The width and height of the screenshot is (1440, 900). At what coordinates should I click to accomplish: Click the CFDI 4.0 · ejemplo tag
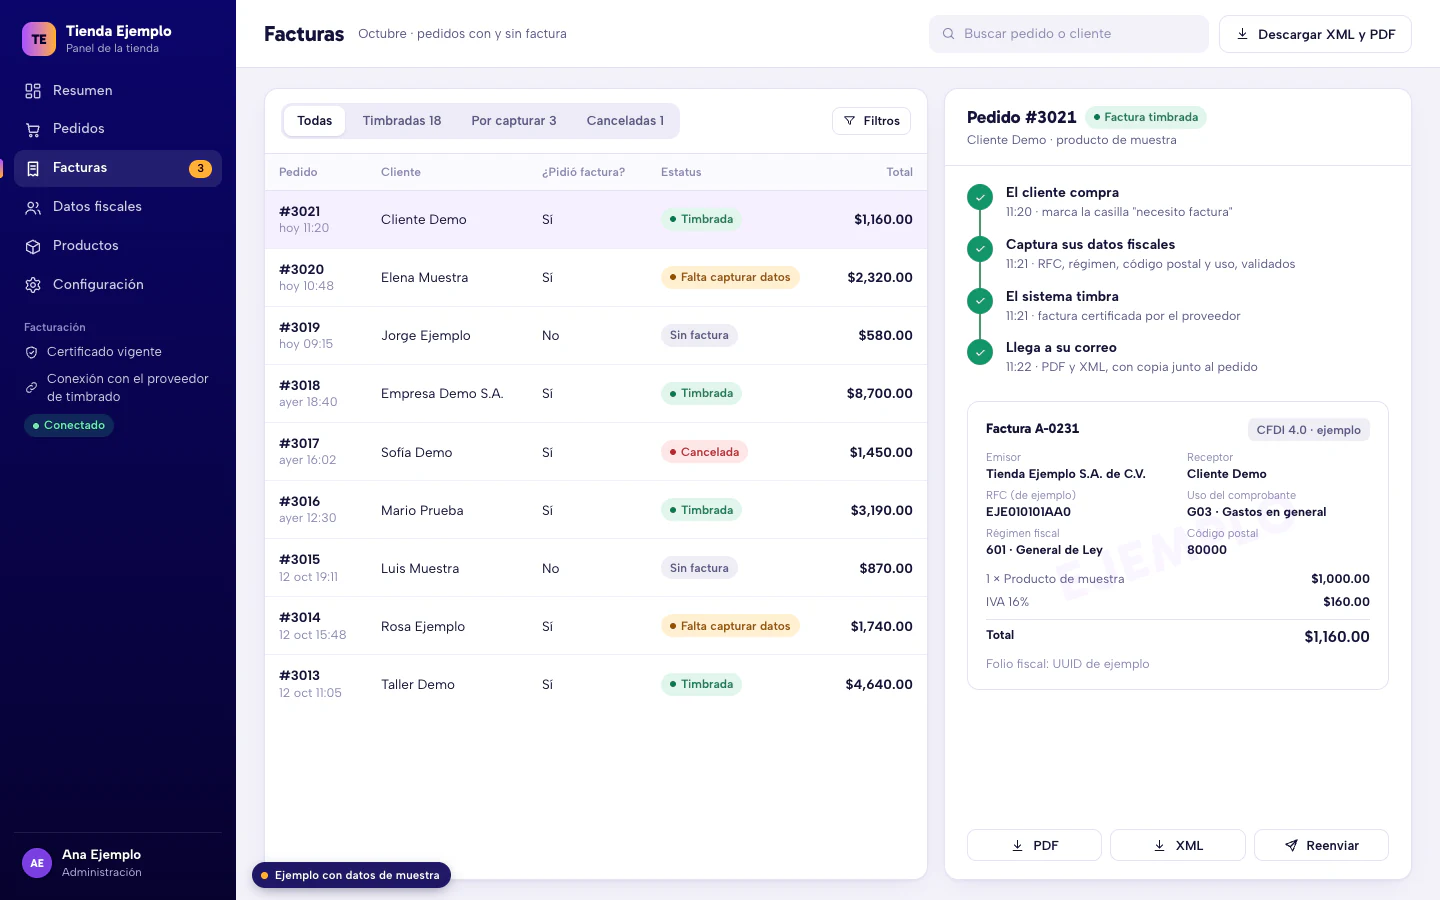tap(1309, 430)
